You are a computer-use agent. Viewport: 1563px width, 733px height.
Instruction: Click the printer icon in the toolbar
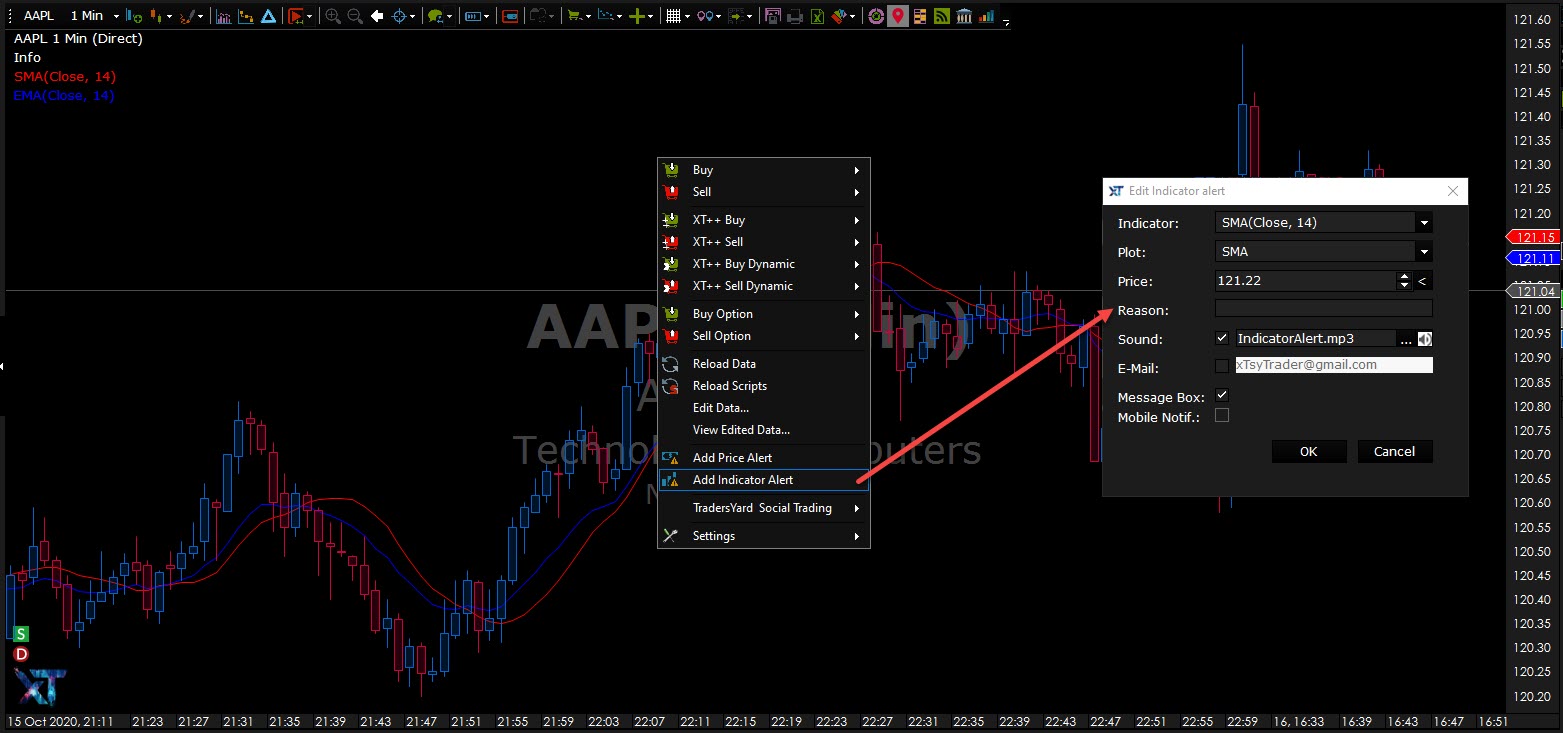coord(795,16)
